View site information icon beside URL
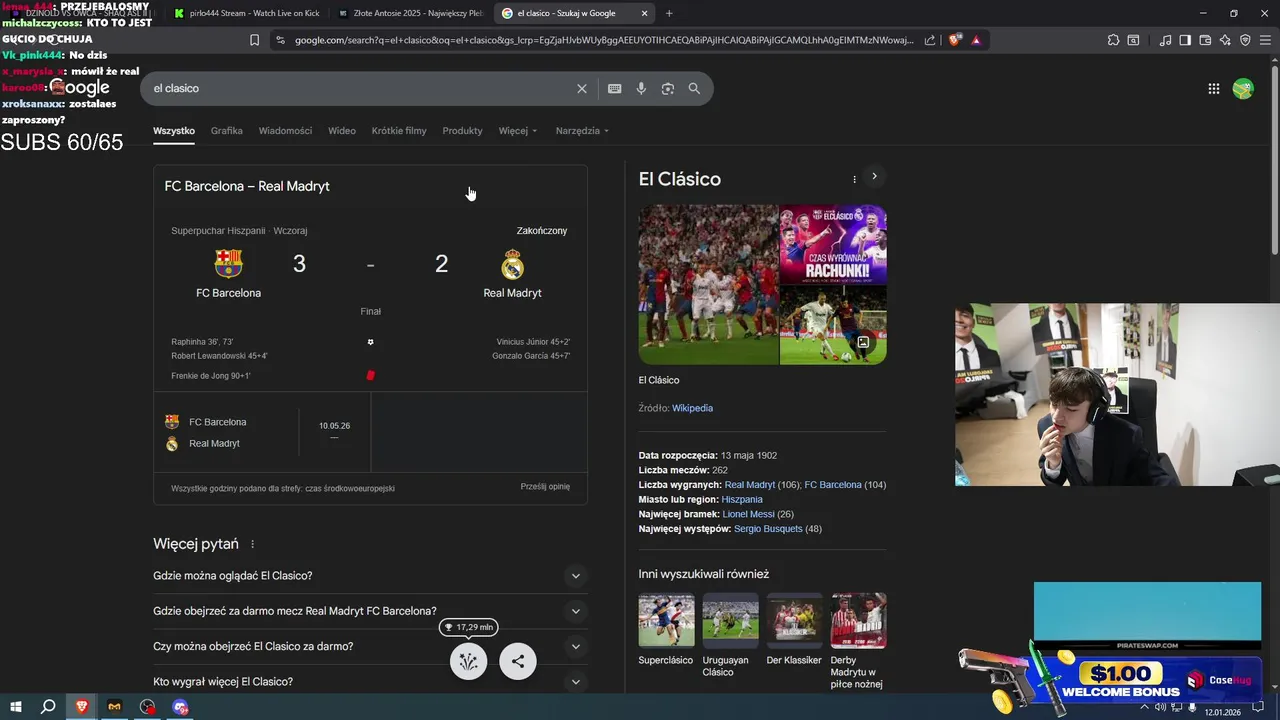Viewport: 1280px width, 720px height. [x=280, y=40]
